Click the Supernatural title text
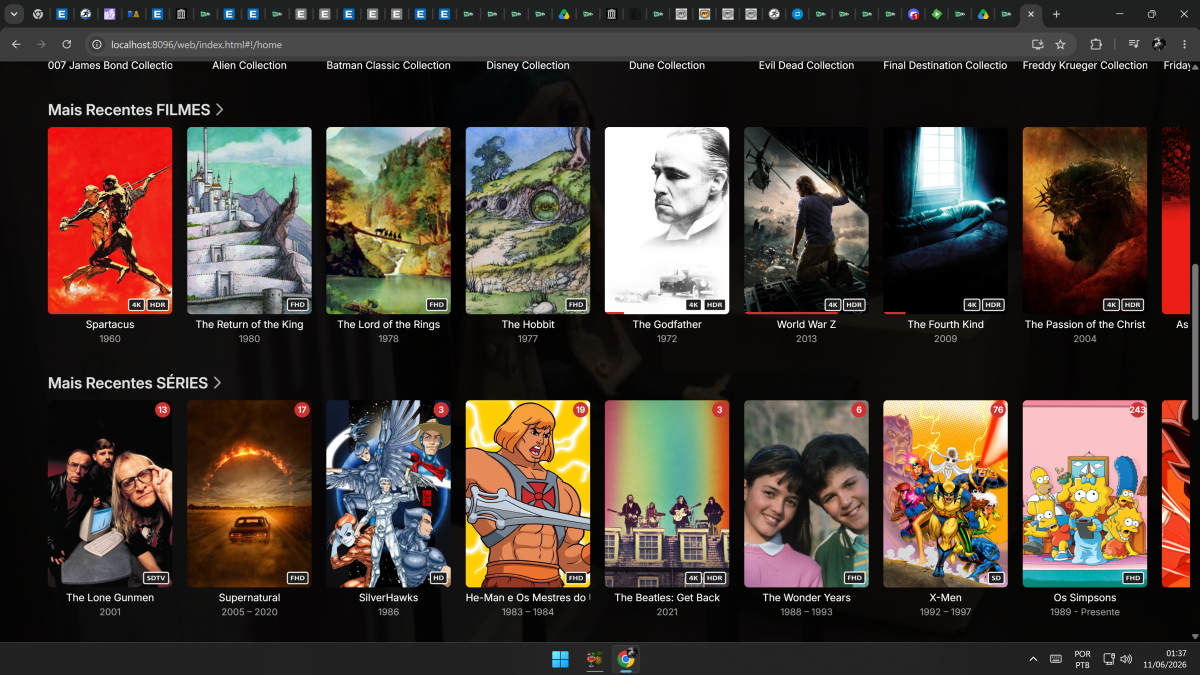This screenshot has height=675, width=1200. [249, 598]
